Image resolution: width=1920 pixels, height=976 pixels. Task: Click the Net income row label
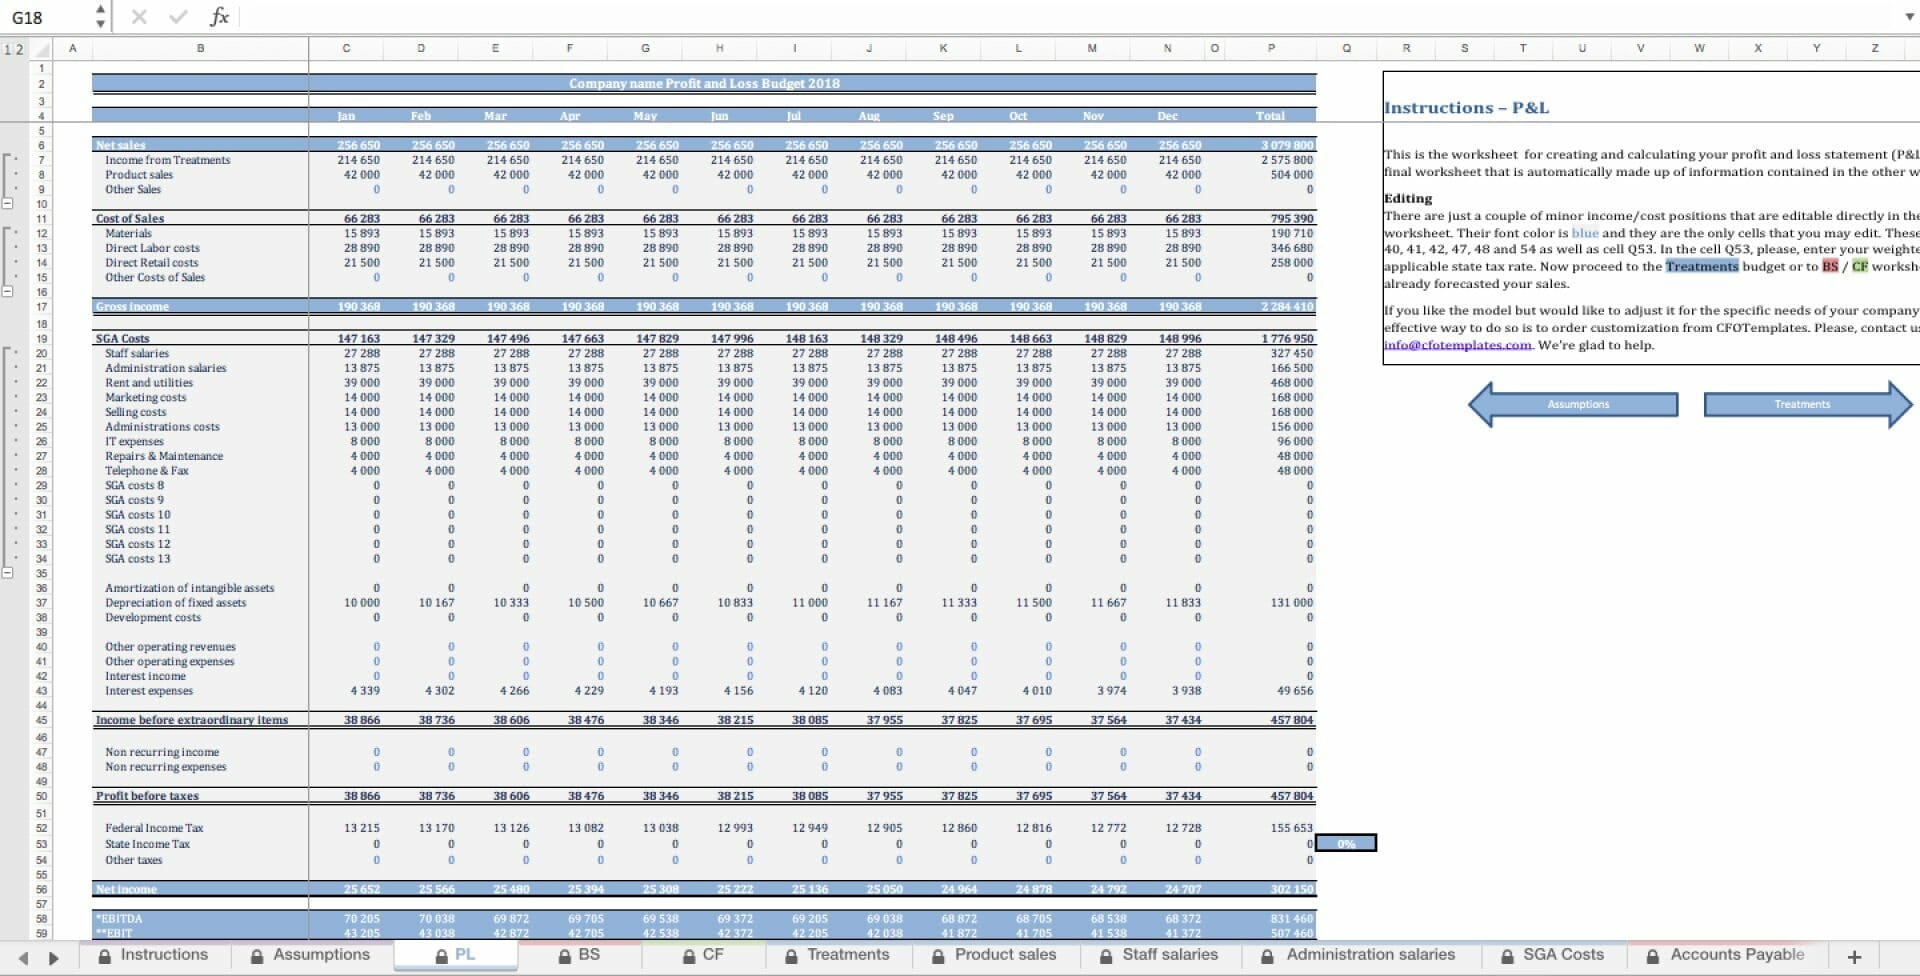126,889
